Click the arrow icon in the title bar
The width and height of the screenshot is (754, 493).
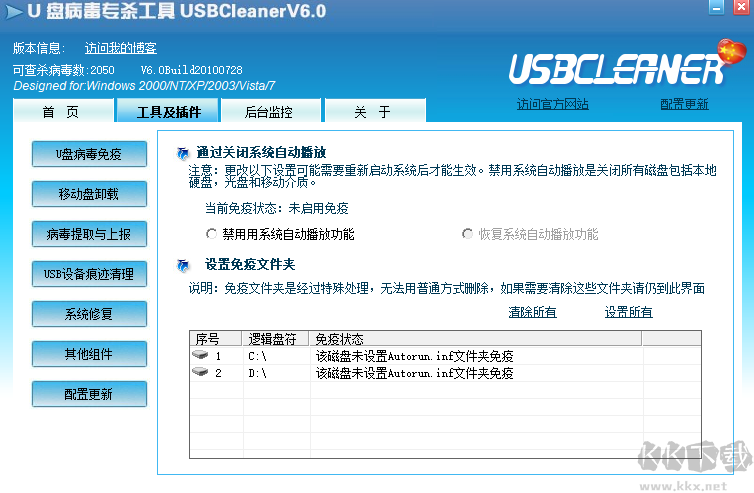(14, 12)
